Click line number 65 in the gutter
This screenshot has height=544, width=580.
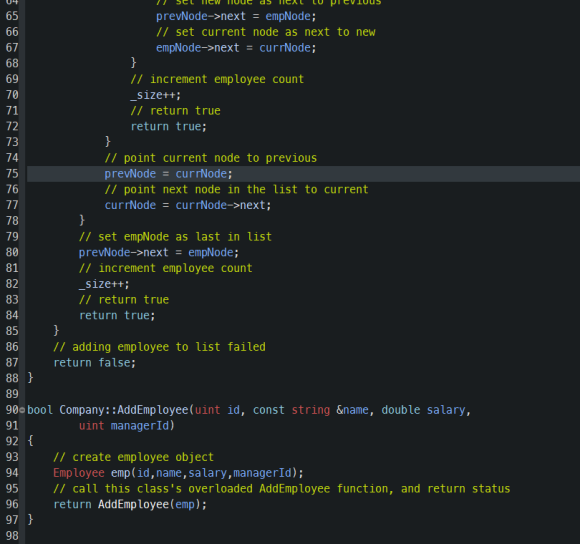pos(12,16)
